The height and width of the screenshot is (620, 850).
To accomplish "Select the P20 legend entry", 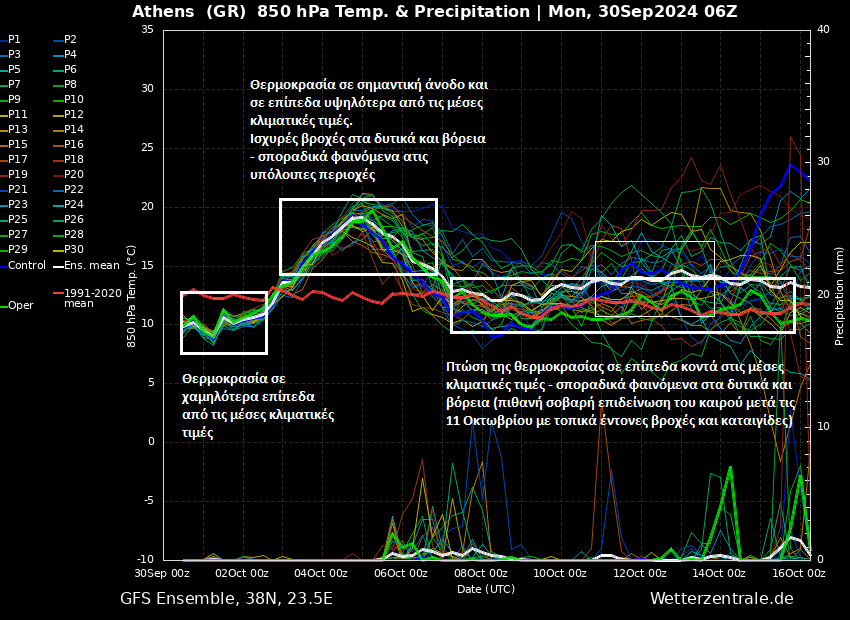I will (x=74, y=175).
